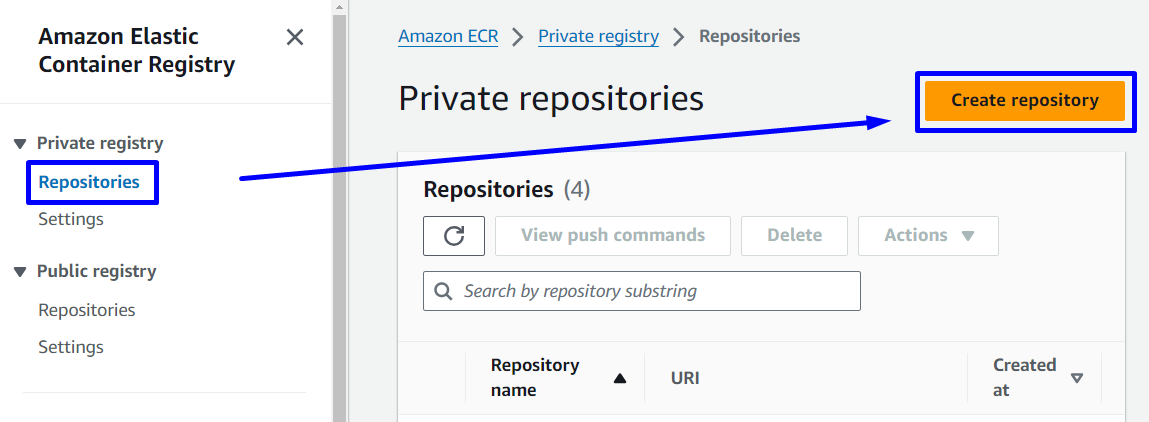Click the refresh repositories icon button
Screen dimensions: 1149x422
pos(454,236)
